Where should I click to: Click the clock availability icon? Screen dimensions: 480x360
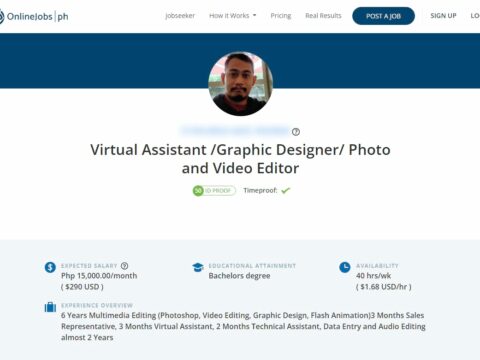click(345, 267)
